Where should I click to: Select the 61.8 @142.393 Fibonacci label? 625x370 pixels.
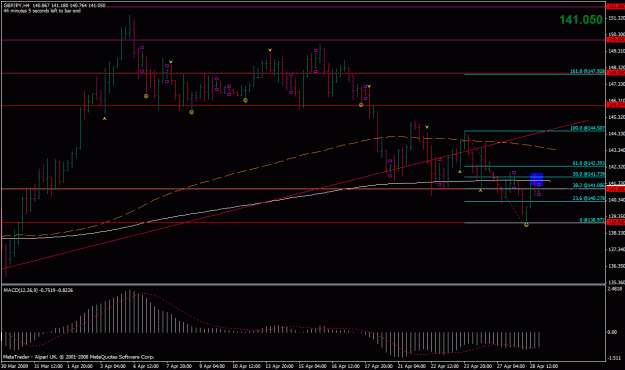[x=589, y=163]
